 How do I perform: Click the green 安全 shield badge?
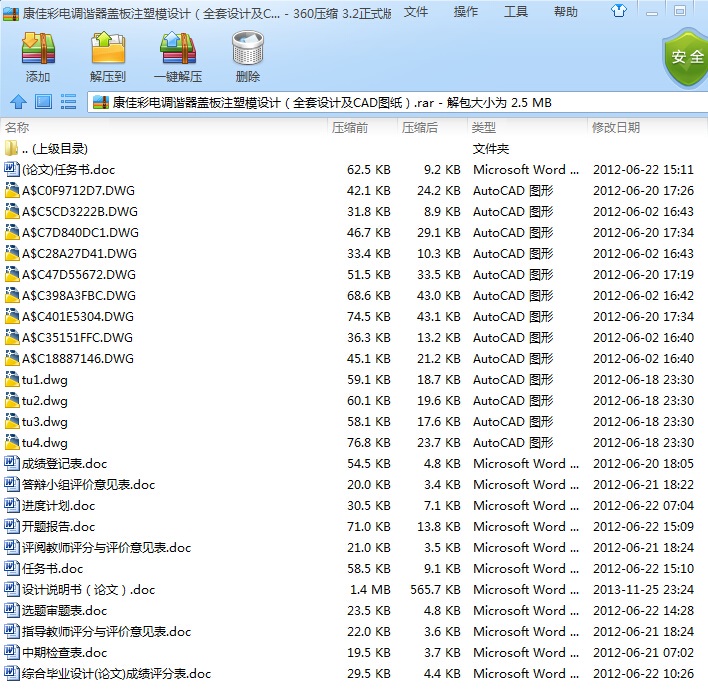(685, 57)
